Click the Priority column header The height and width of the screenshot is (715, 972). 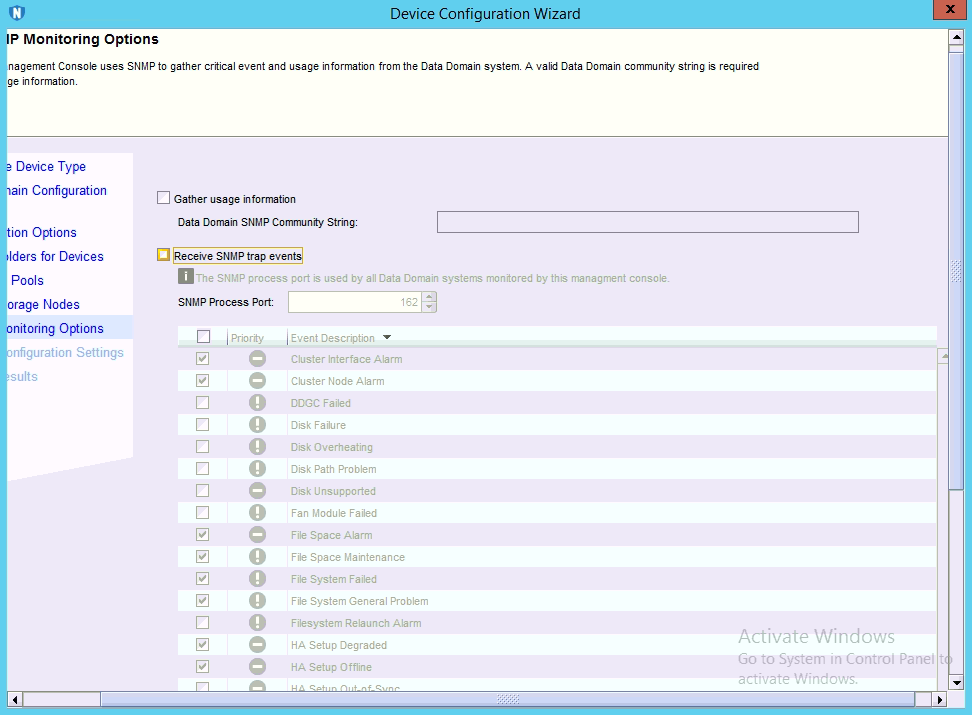[247, 338]
